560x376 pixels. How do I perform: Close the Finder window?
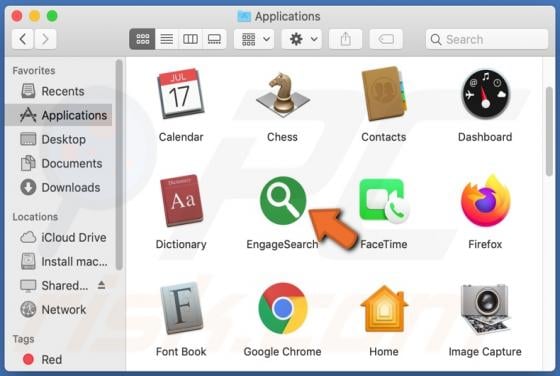pyautogui.click(x=17, y=16)
